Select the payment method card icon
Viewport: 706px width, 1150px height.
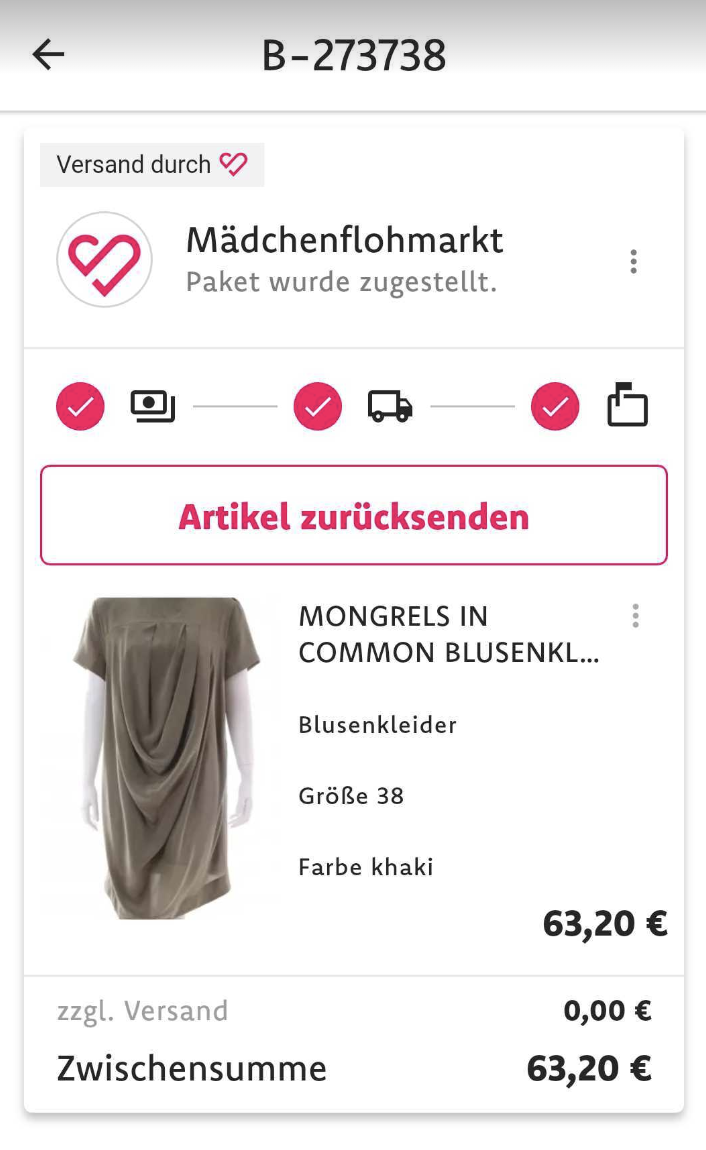[x=152, y=406]
